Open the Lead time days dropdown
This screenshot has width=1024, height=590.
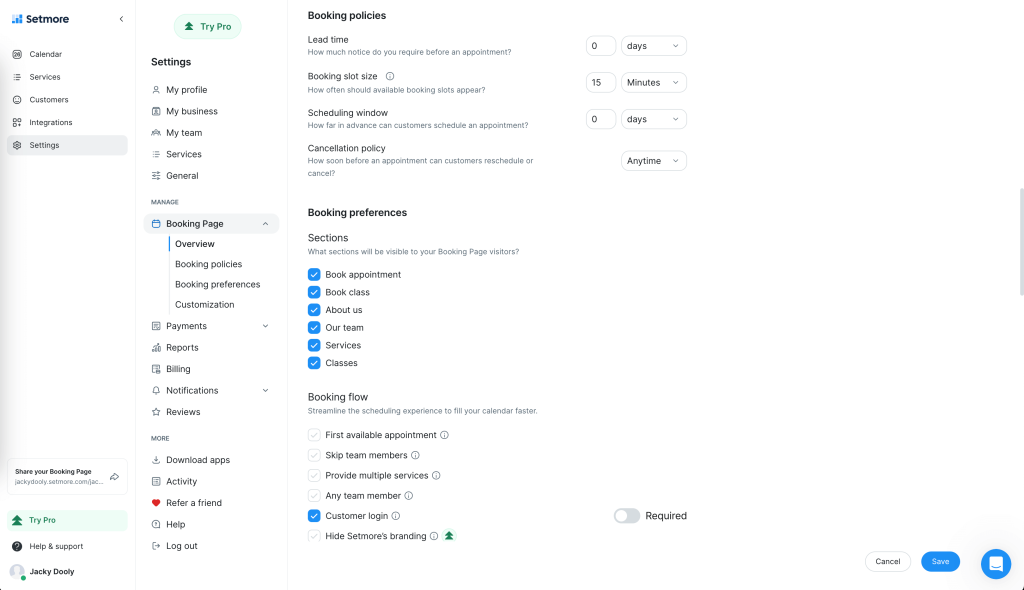point(654,46)
